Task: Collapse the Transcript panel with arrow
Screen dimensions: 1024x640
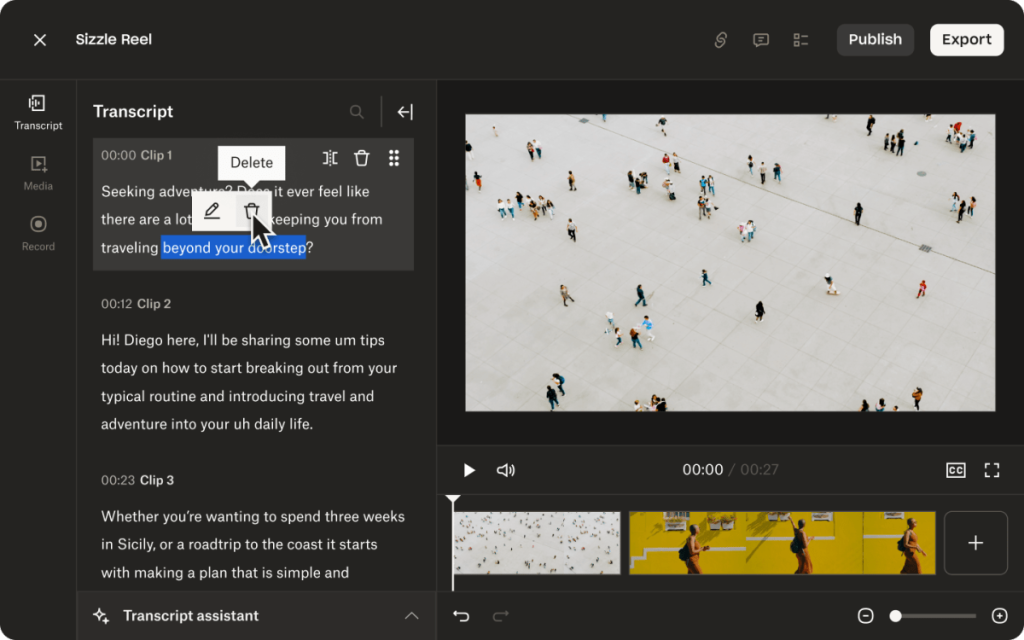Action: (405, 112)
